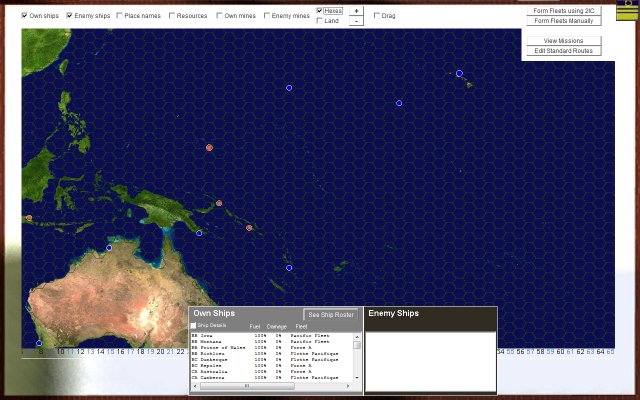Viewport: 640px width, 400px height.
Task: Click right arrow of horizontal ship list scrollbar
Action: (349, 385)
